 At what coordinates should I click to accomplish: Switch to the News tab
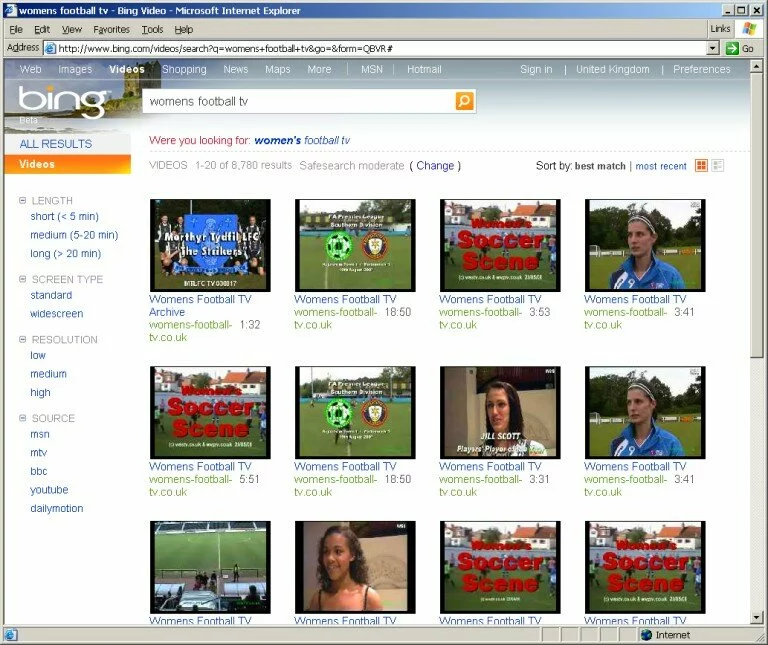pyautogui.click(x=236, y=70)
